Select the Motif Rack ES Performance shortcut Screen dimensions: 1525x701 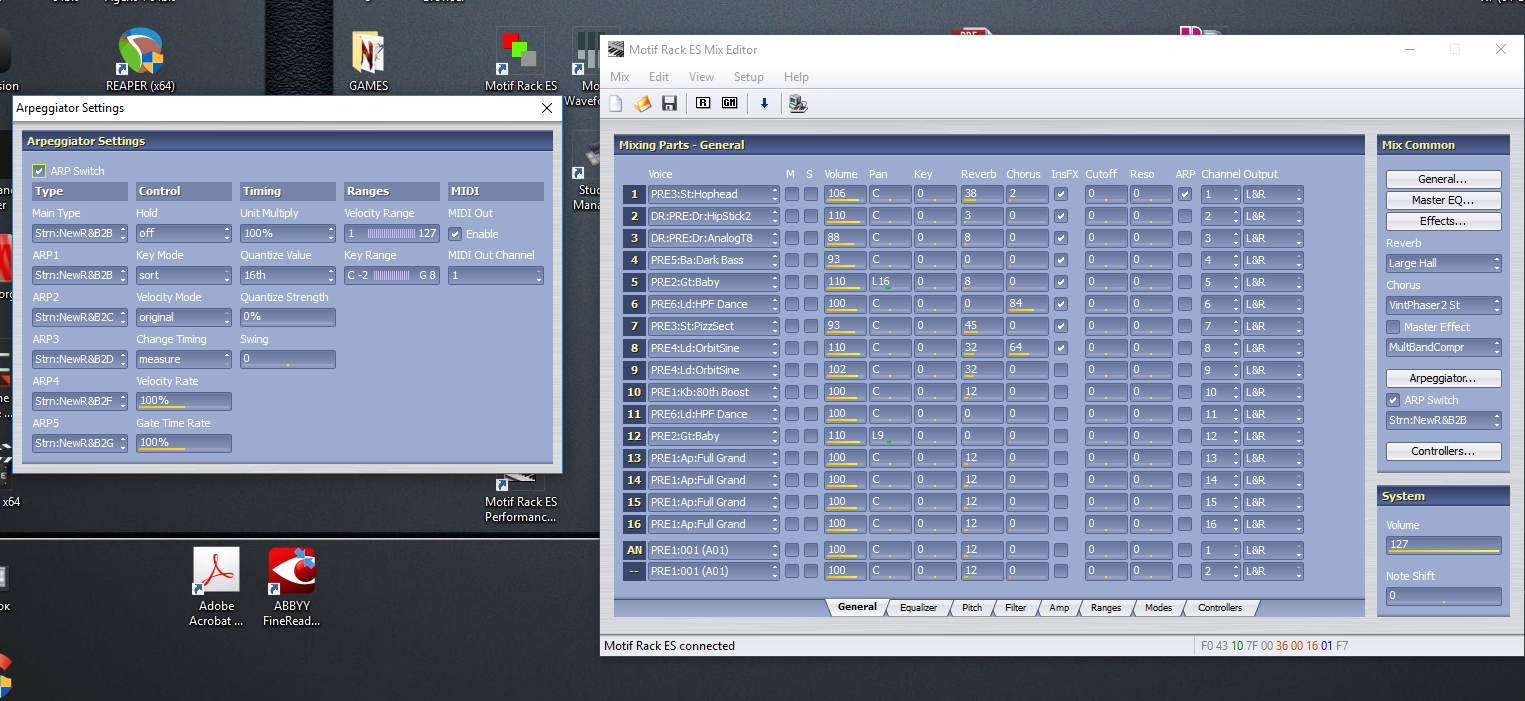[521, 497]
